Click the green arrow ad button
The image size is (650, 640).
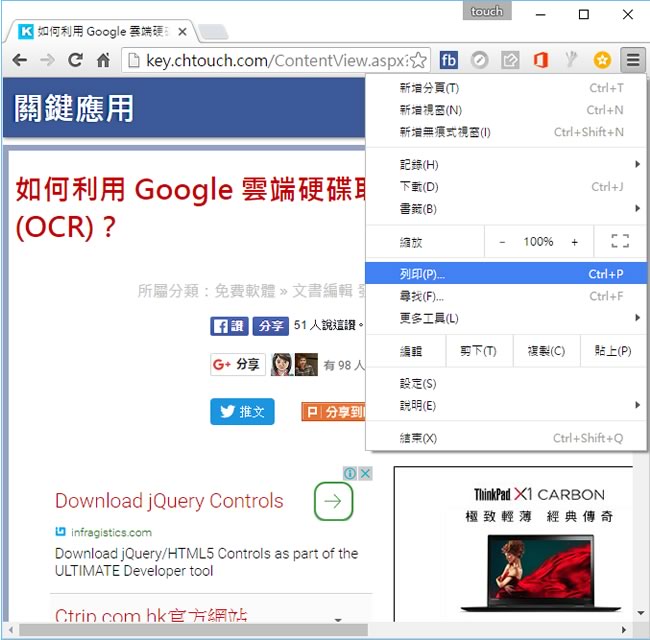tap(333, 501)
